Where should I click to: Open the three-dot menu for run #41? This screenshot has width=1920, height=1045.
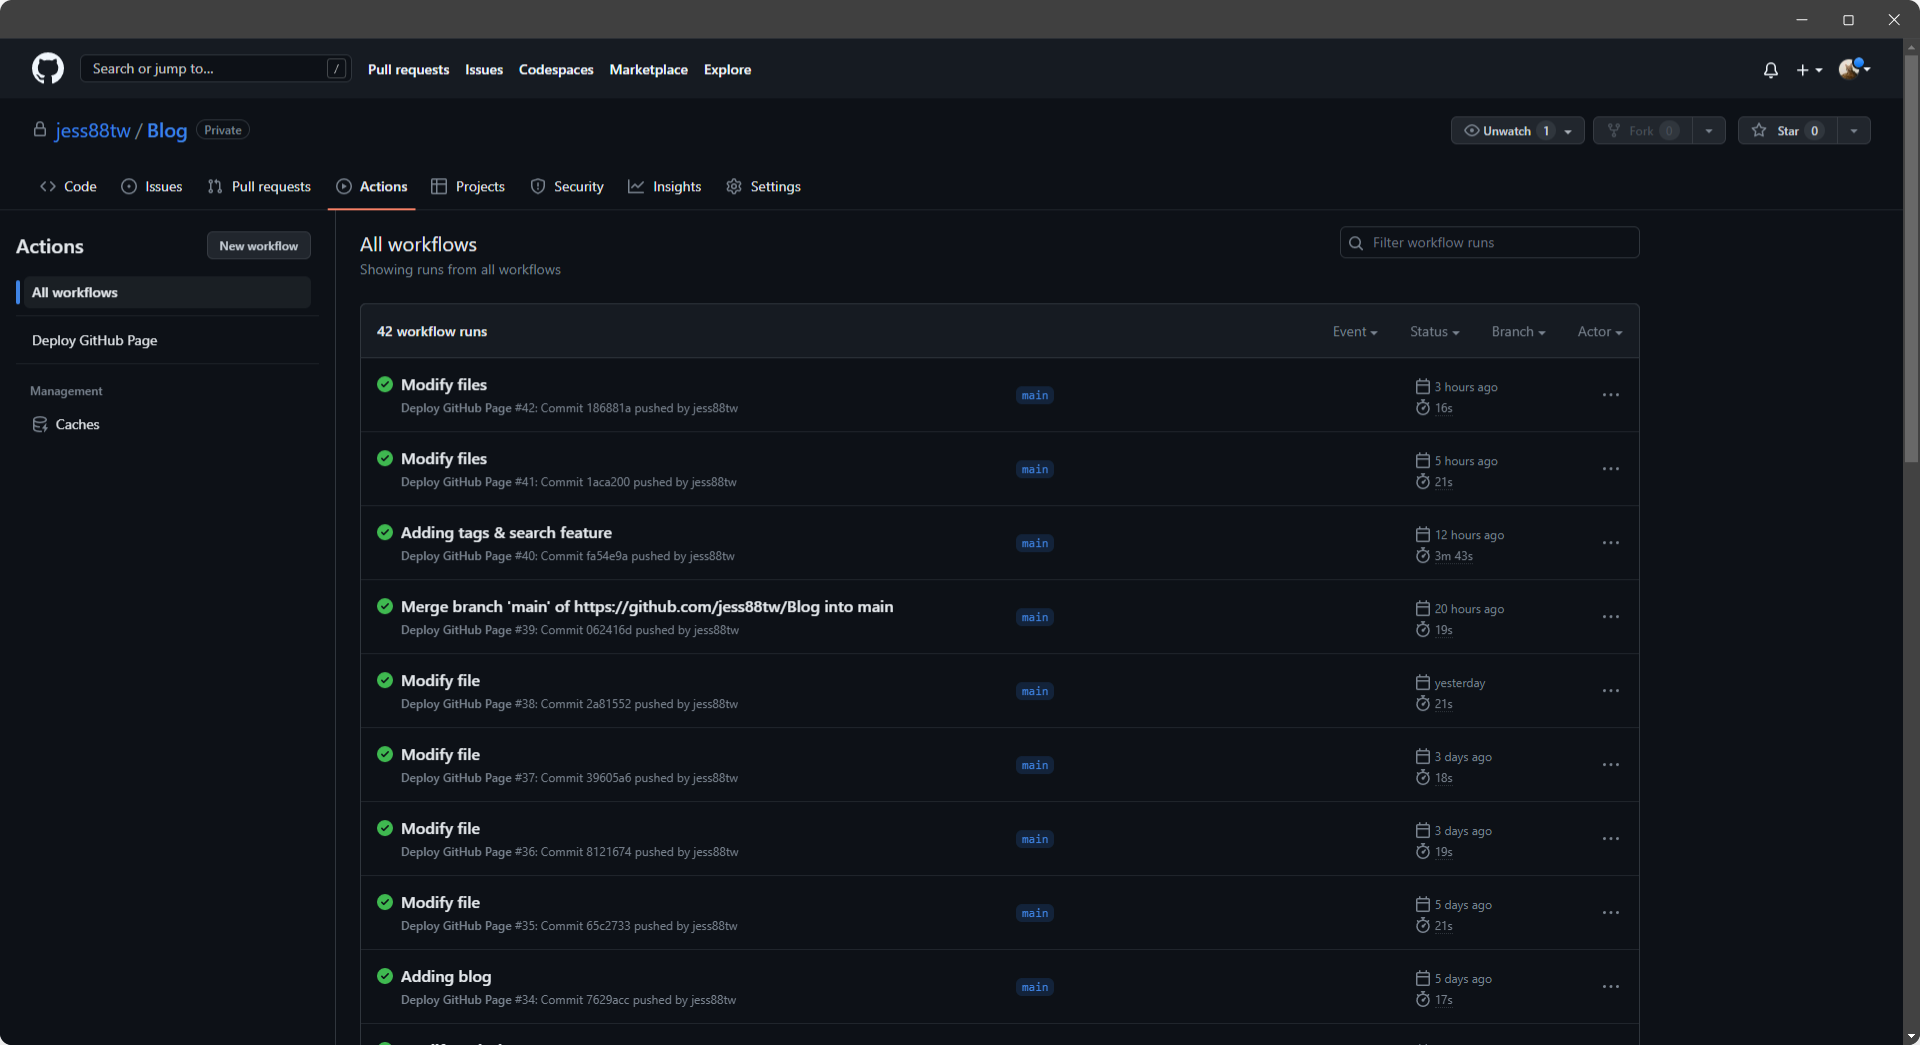[x=1611, y=469]
